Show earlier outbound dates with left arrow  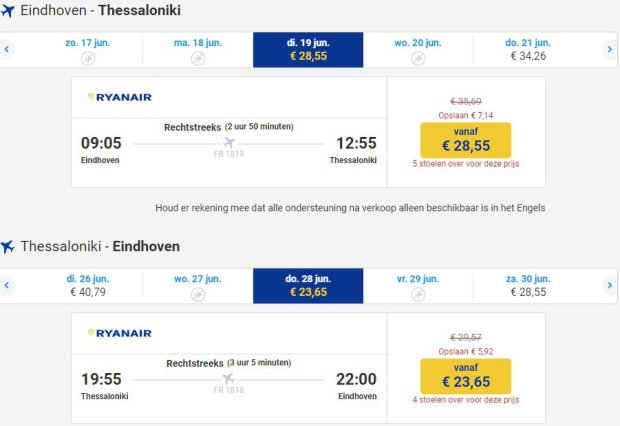[x=7, y=48]
